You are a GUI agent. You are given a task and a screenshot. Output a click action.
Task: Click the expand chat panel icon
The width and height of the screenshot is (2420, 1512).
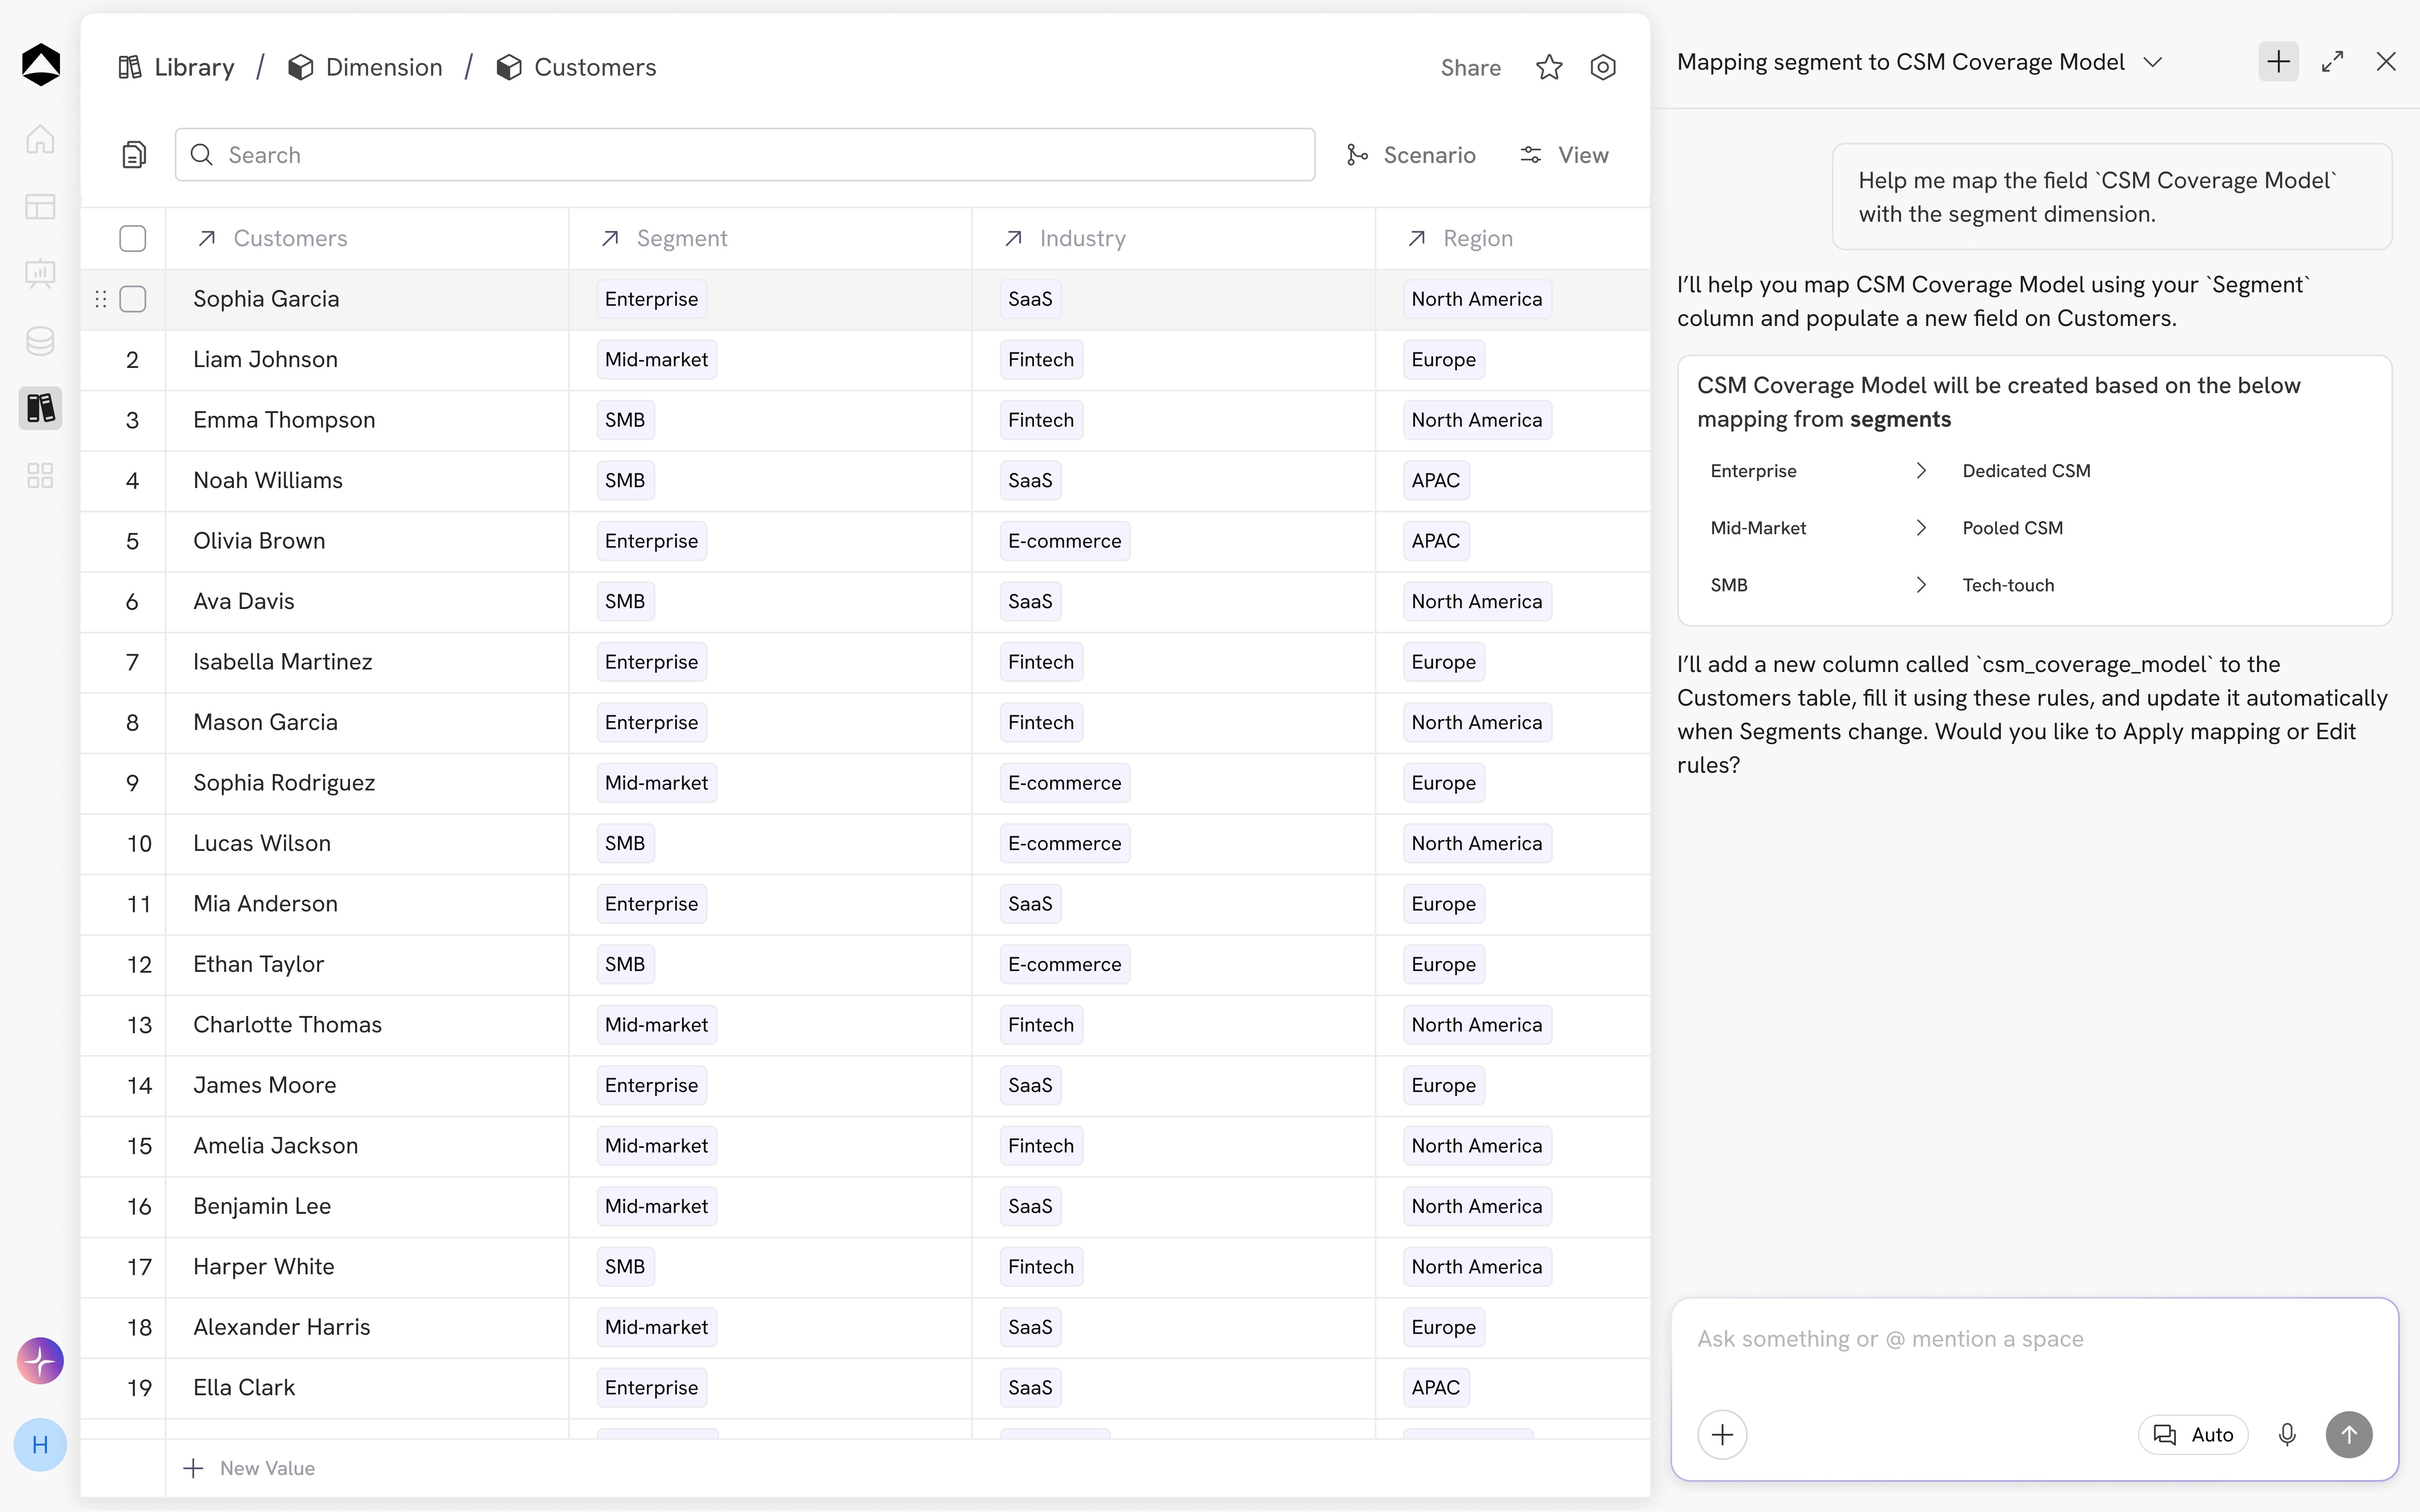pos(2332,62)
